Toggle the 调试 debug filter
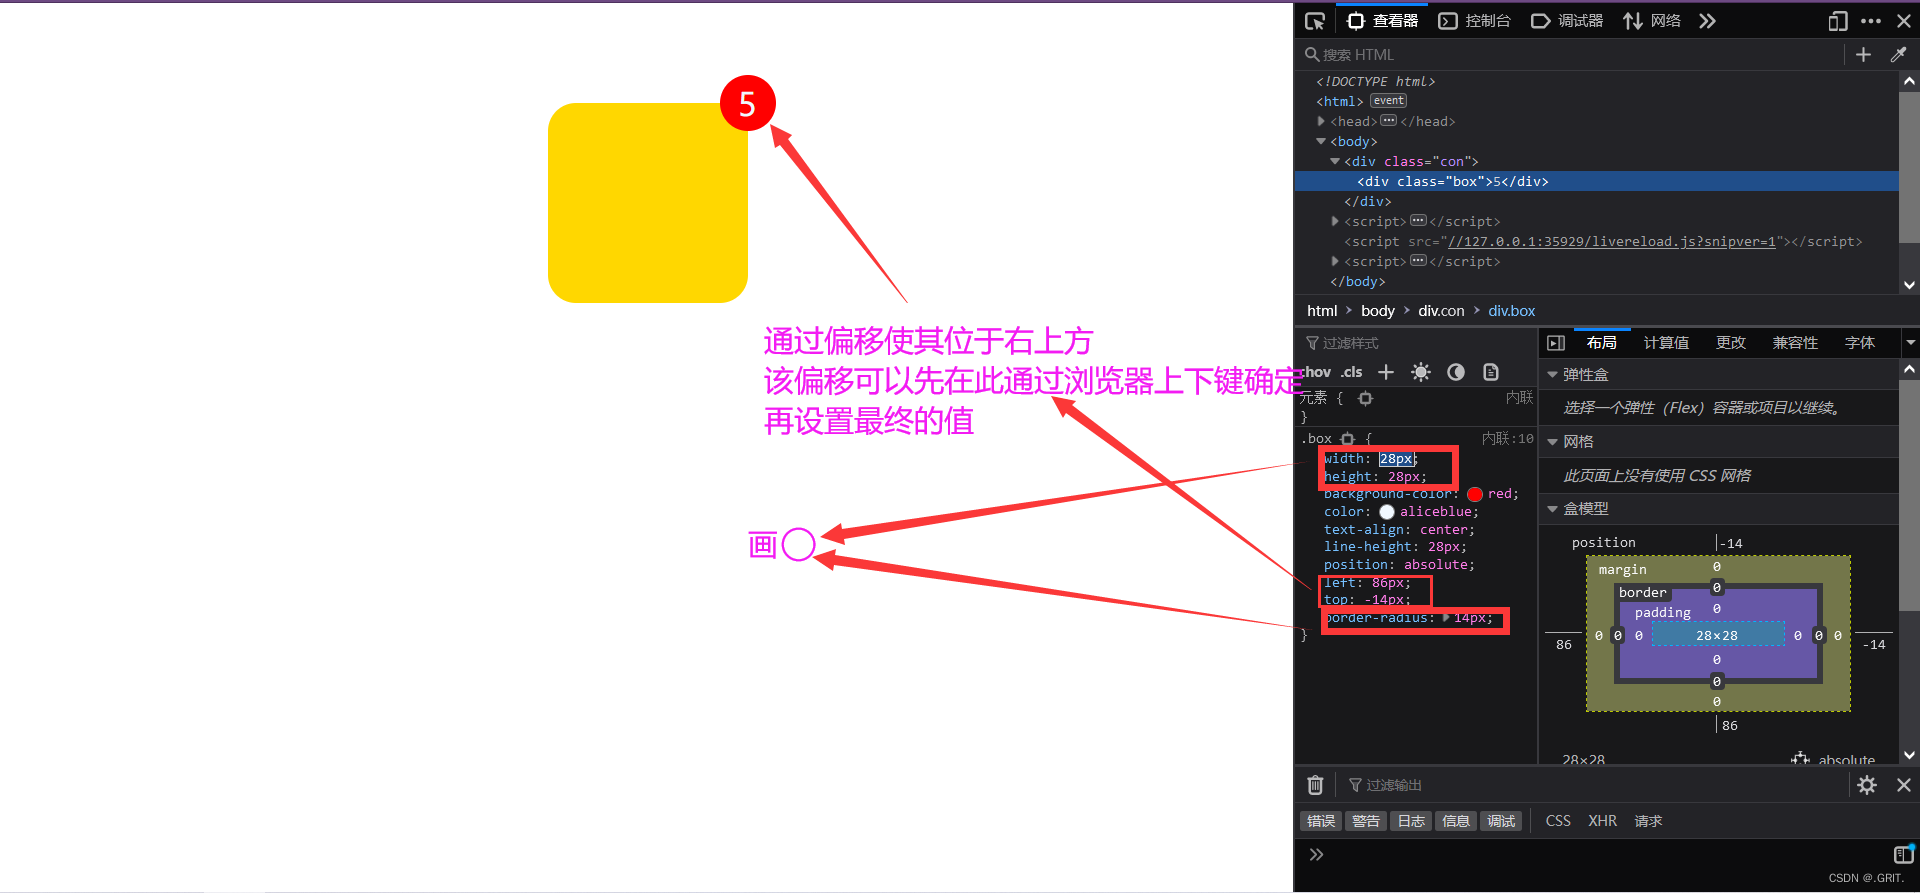 point(1501,821)
